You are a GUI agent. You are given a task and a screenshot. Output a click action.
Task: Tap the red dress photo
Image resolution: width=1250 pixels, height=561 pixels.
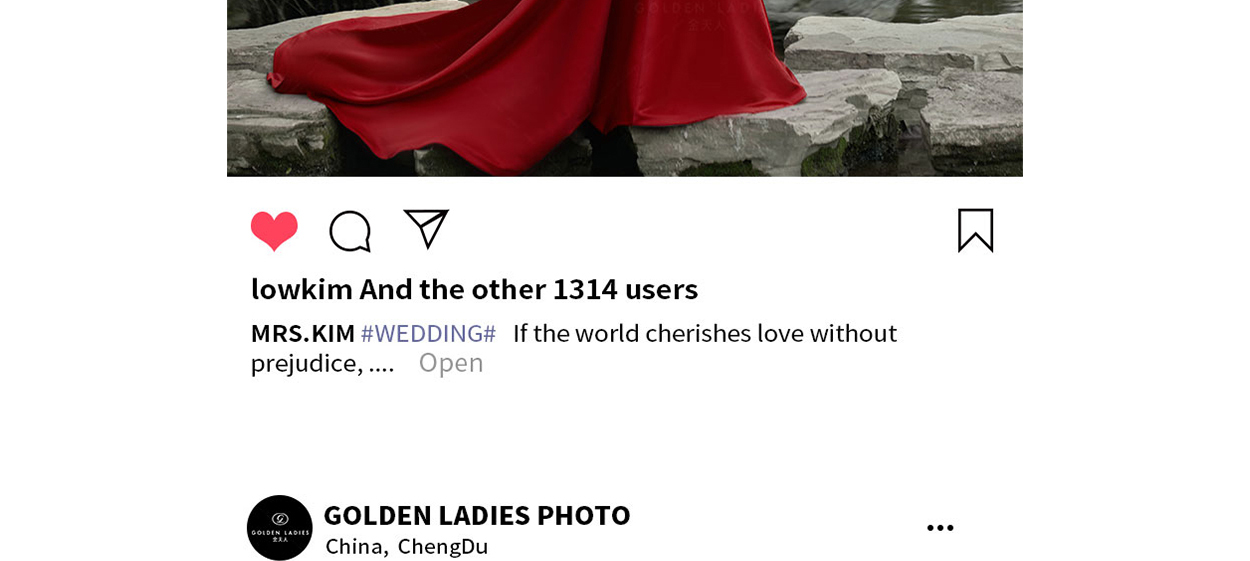[x=625, y=88]
